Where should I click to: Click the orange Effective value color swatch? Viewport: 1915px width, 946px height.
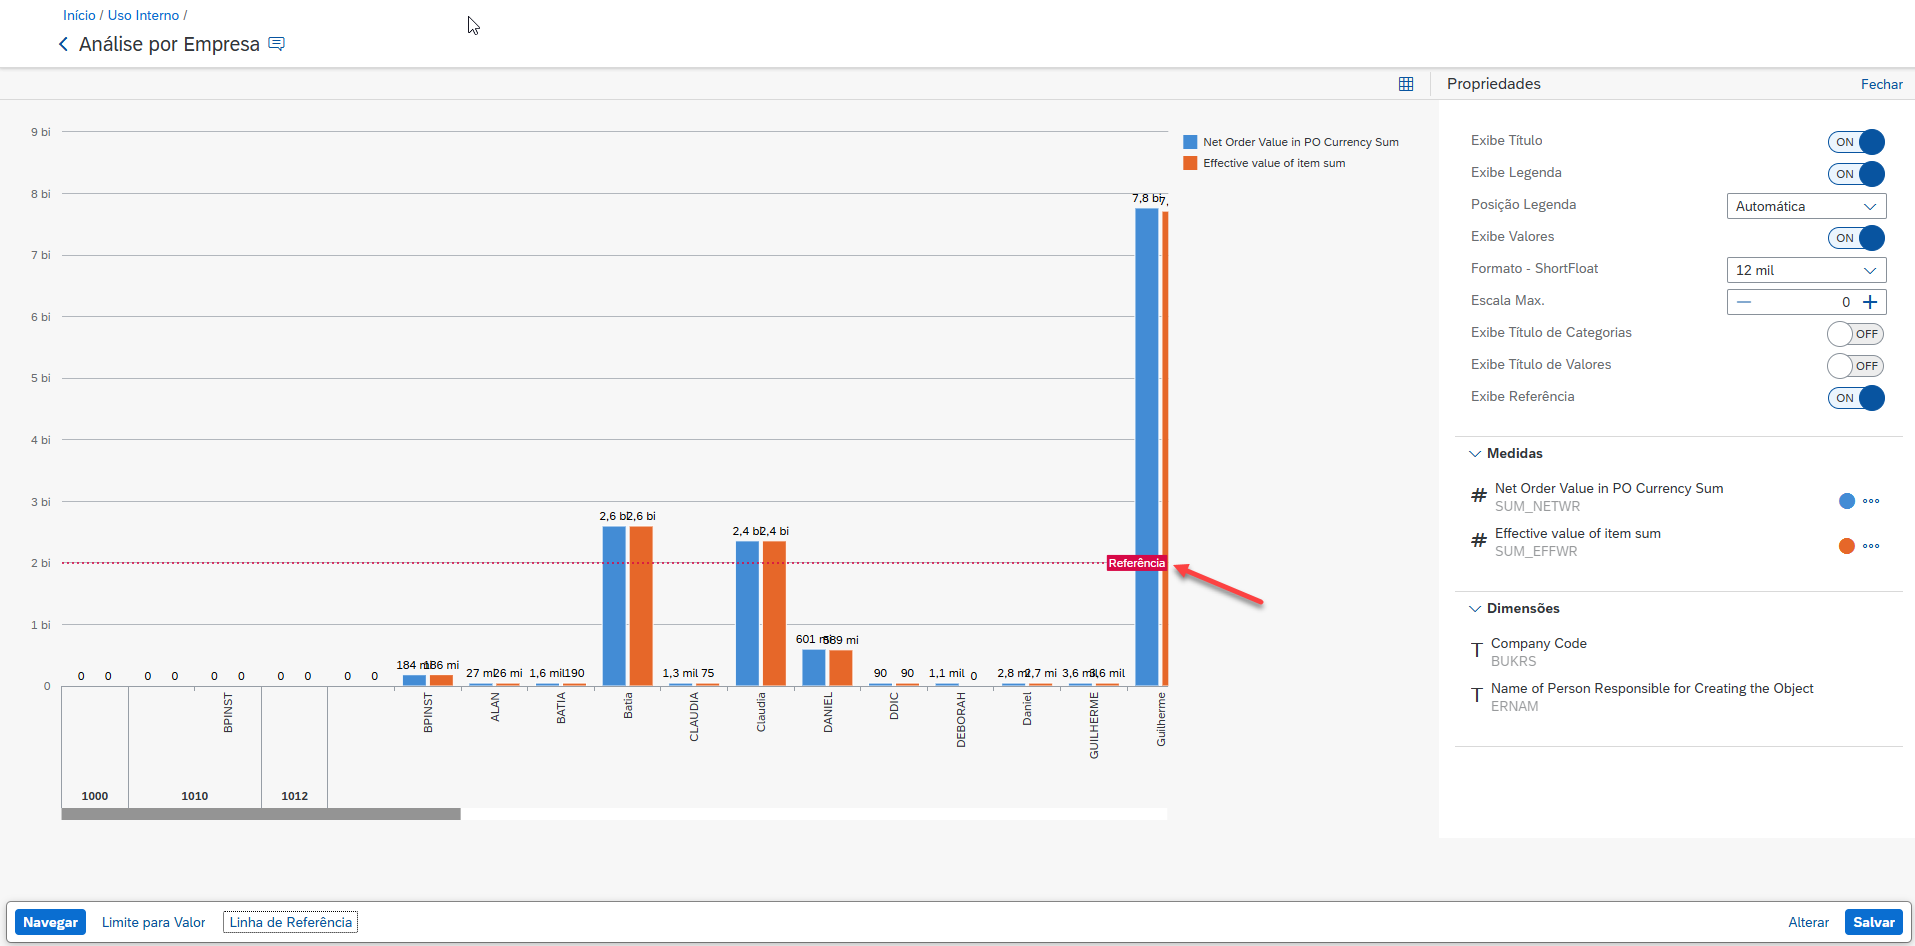(1846, 546)
